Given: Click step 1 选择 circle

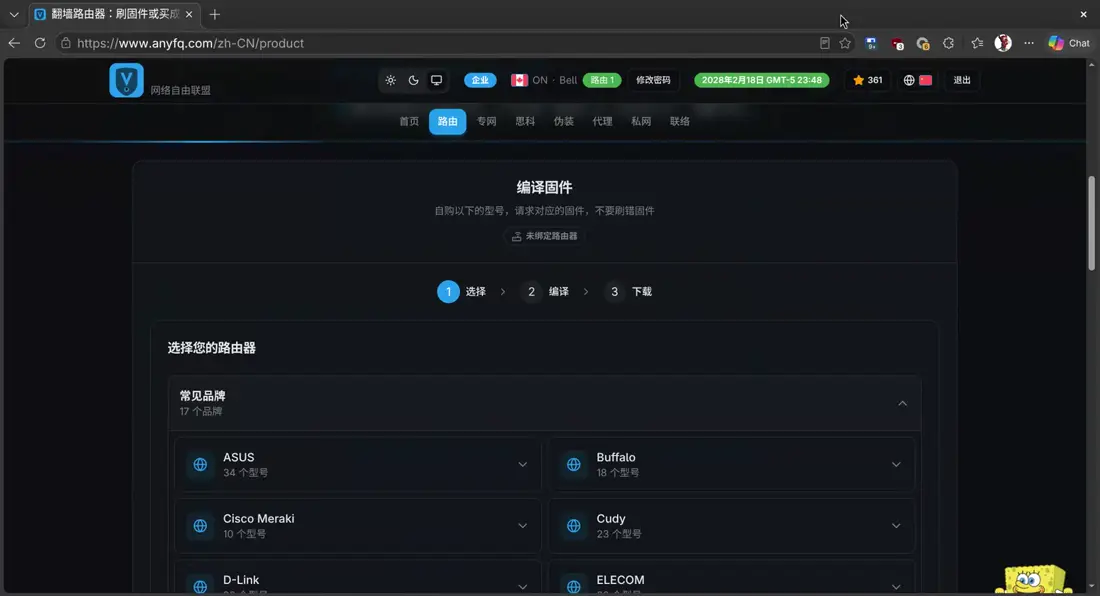Looking at the screenshot, I should pos(448,292).
